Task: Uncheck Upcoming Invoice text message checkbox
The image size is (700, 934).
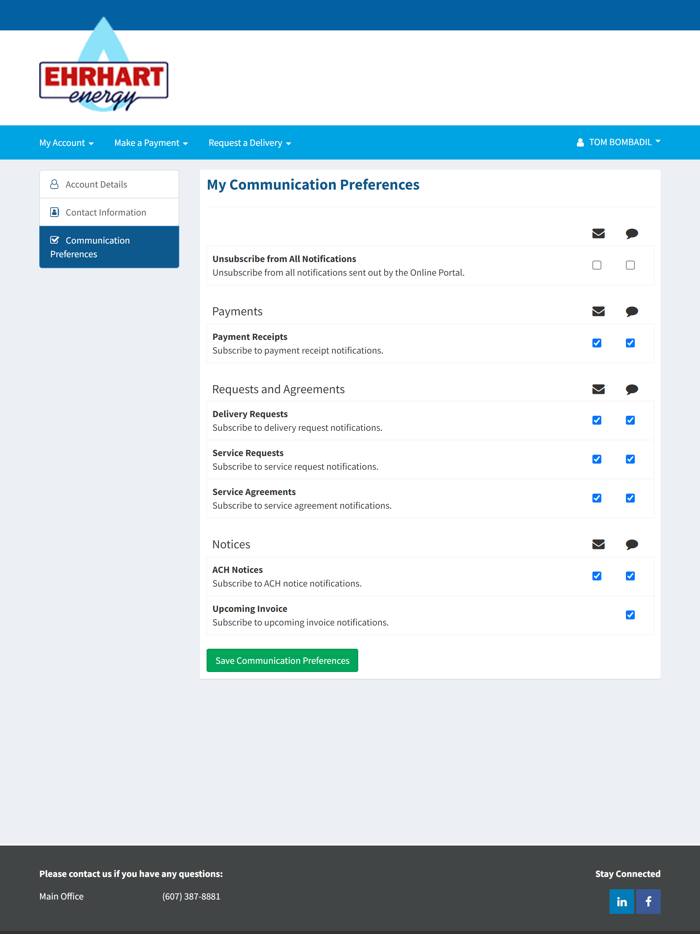Action: coord(630,615)
